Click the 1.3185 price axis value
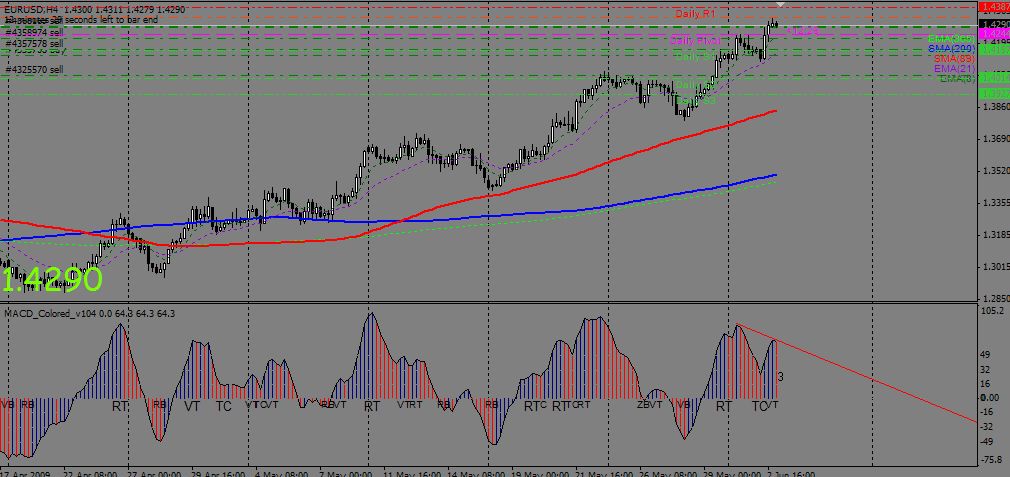Viewport: 1010px width, 477px height. (995, 234)
